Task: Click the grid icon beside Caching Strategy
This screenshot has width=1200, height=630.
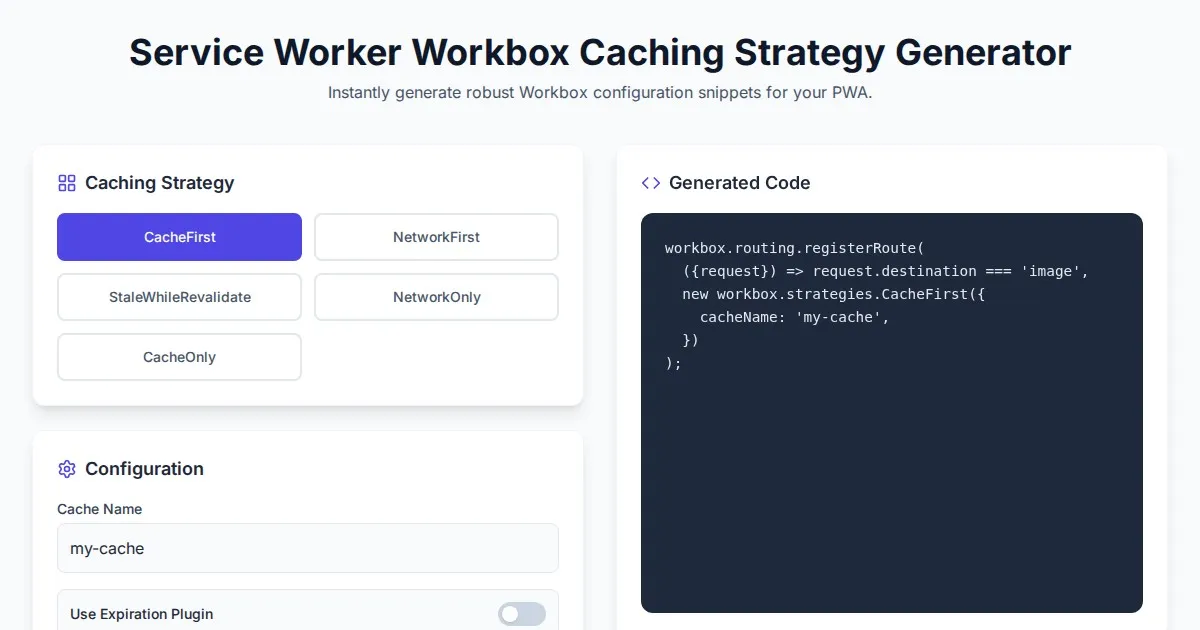Action: [67, 183]
